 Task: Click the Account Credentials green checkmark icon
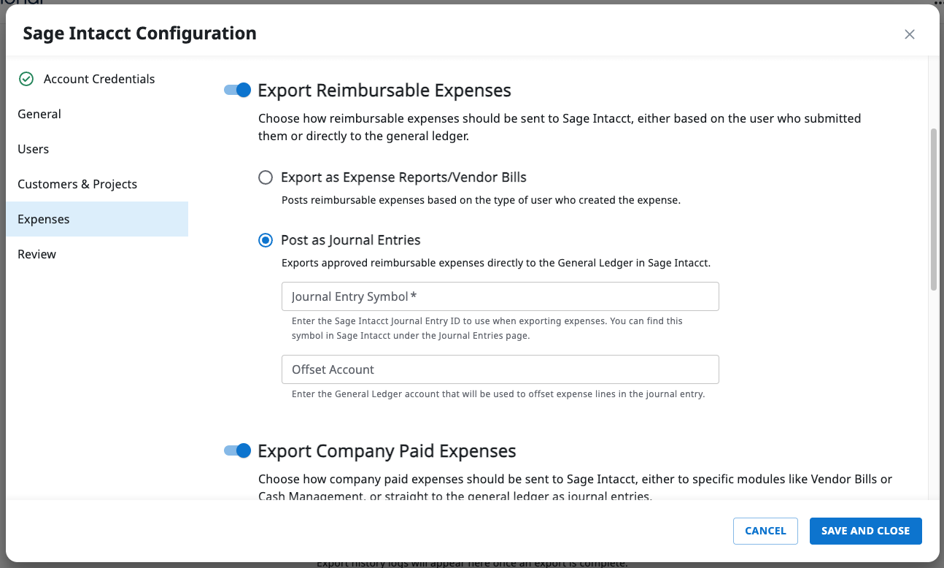(x=27, y=79)
